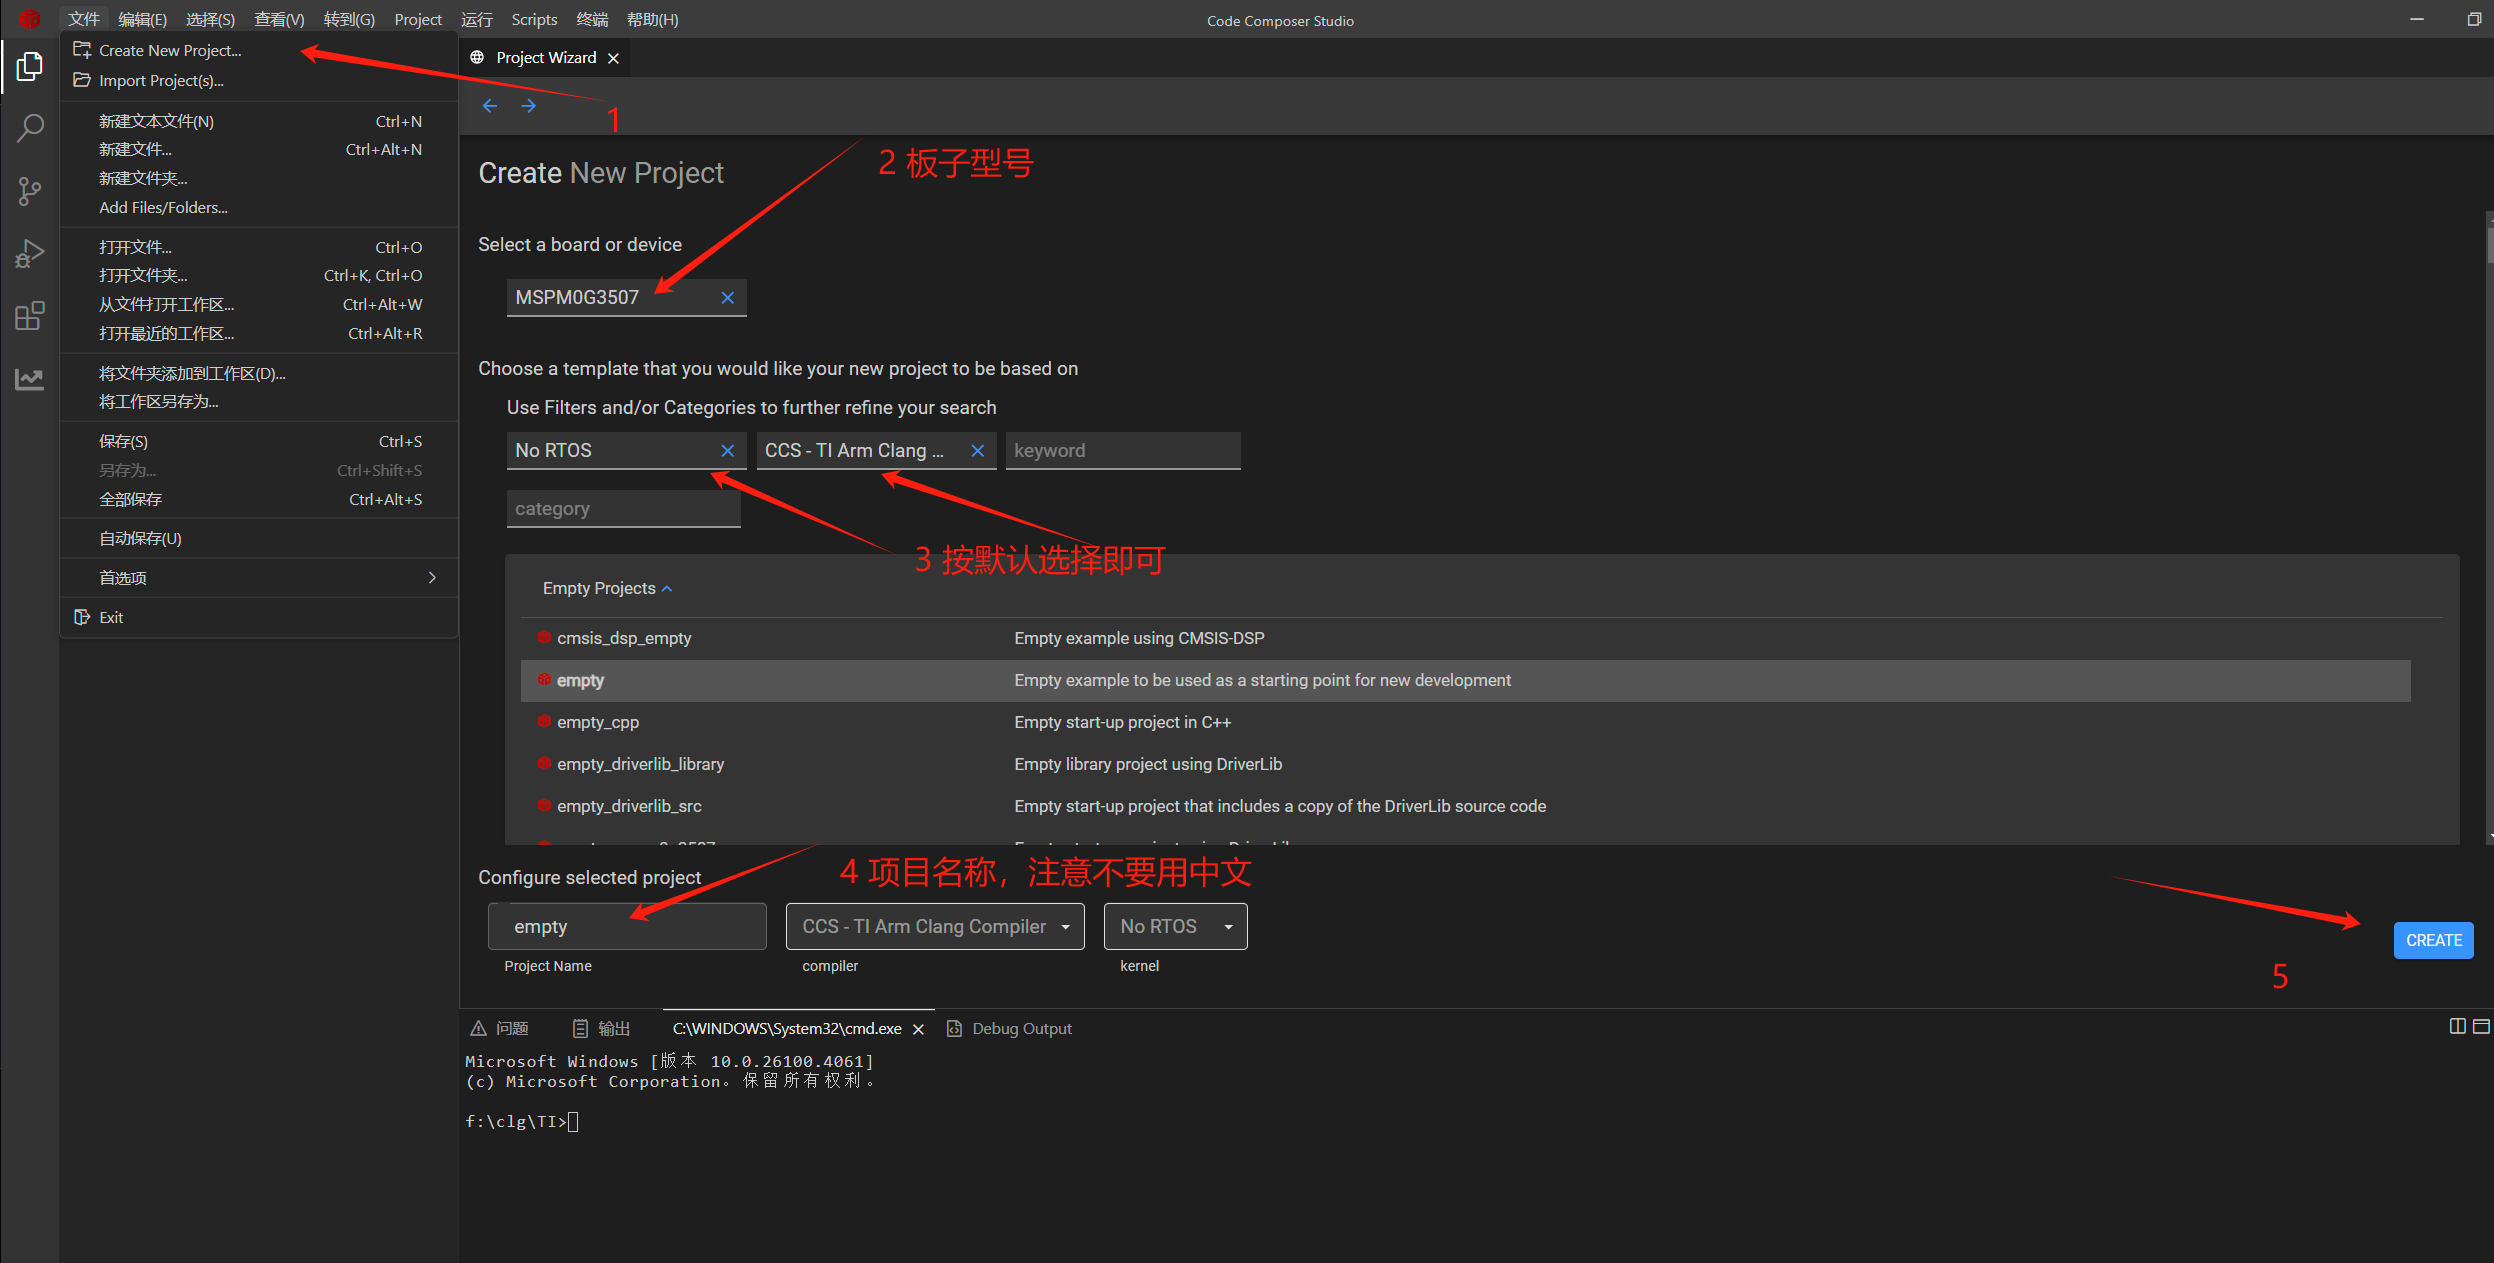Clear the MSPM0G3507 device selection
Viewport: 2494px width, 1263px height.
(x=728, y=298)
